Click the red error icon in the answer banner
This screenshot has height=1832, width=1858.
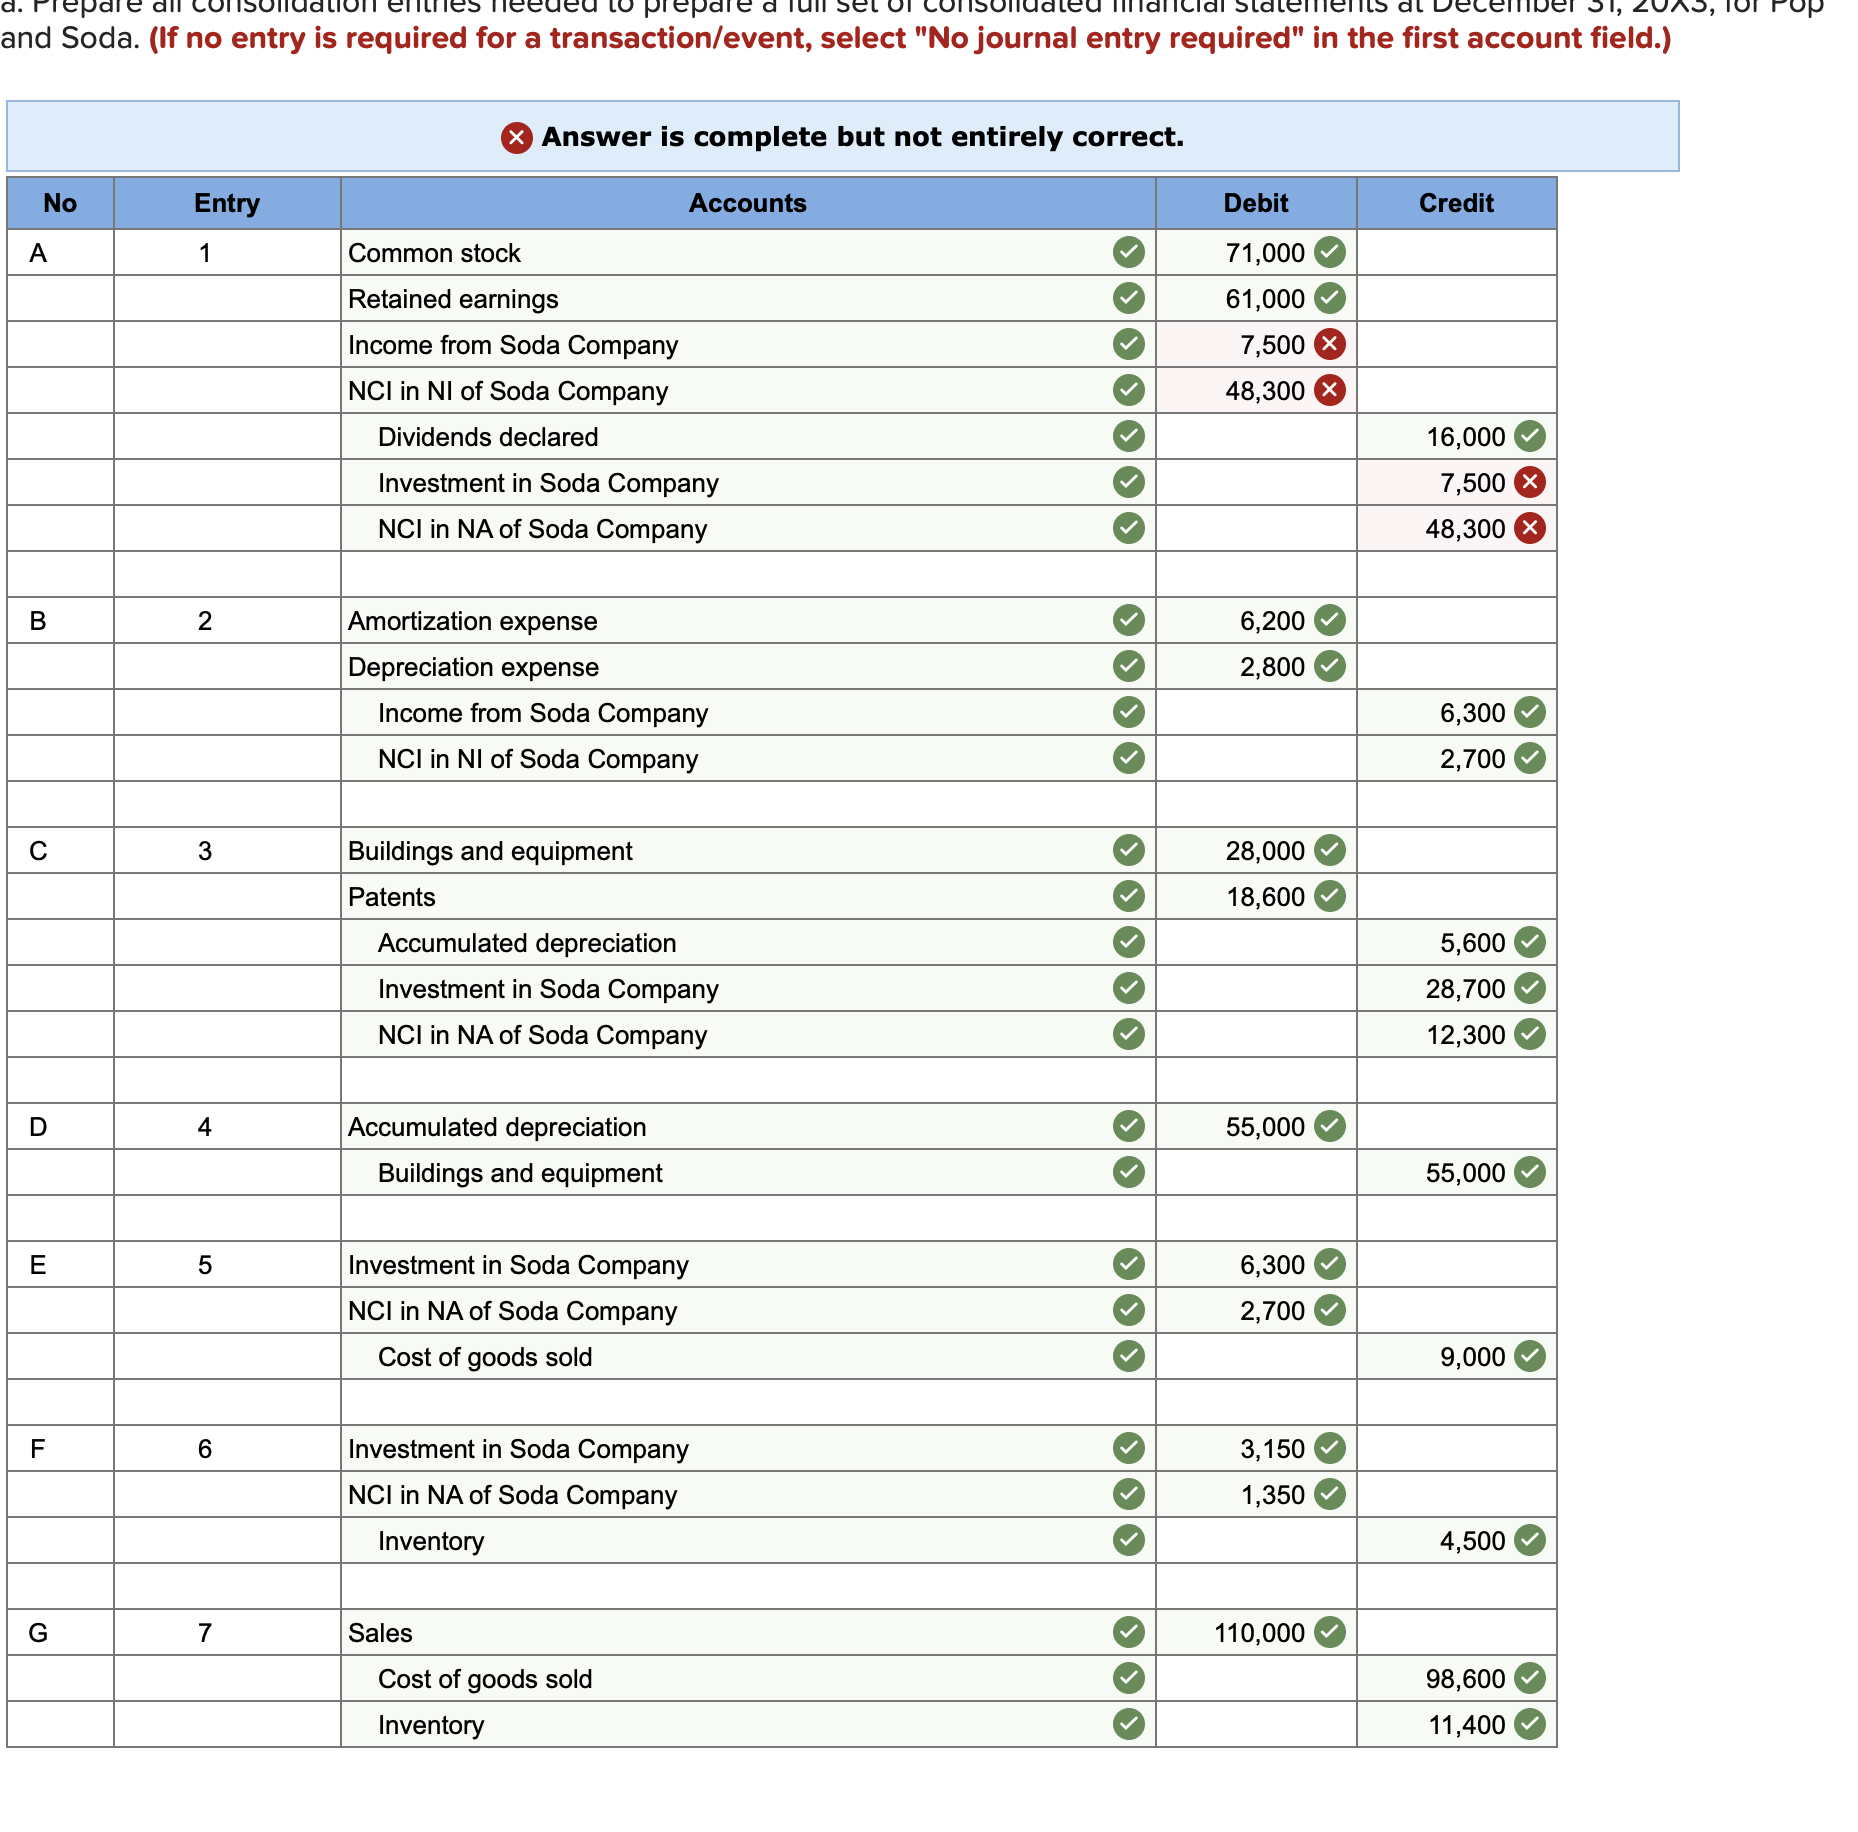(x=518, y=137)
